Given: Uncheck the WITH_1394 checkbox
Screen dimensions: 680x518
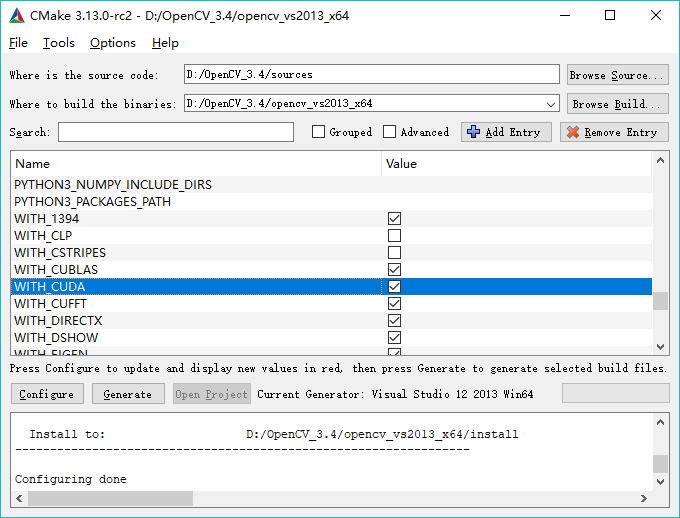Looking at the screenshot, I should pyautogui.click(x=394, y=219).
